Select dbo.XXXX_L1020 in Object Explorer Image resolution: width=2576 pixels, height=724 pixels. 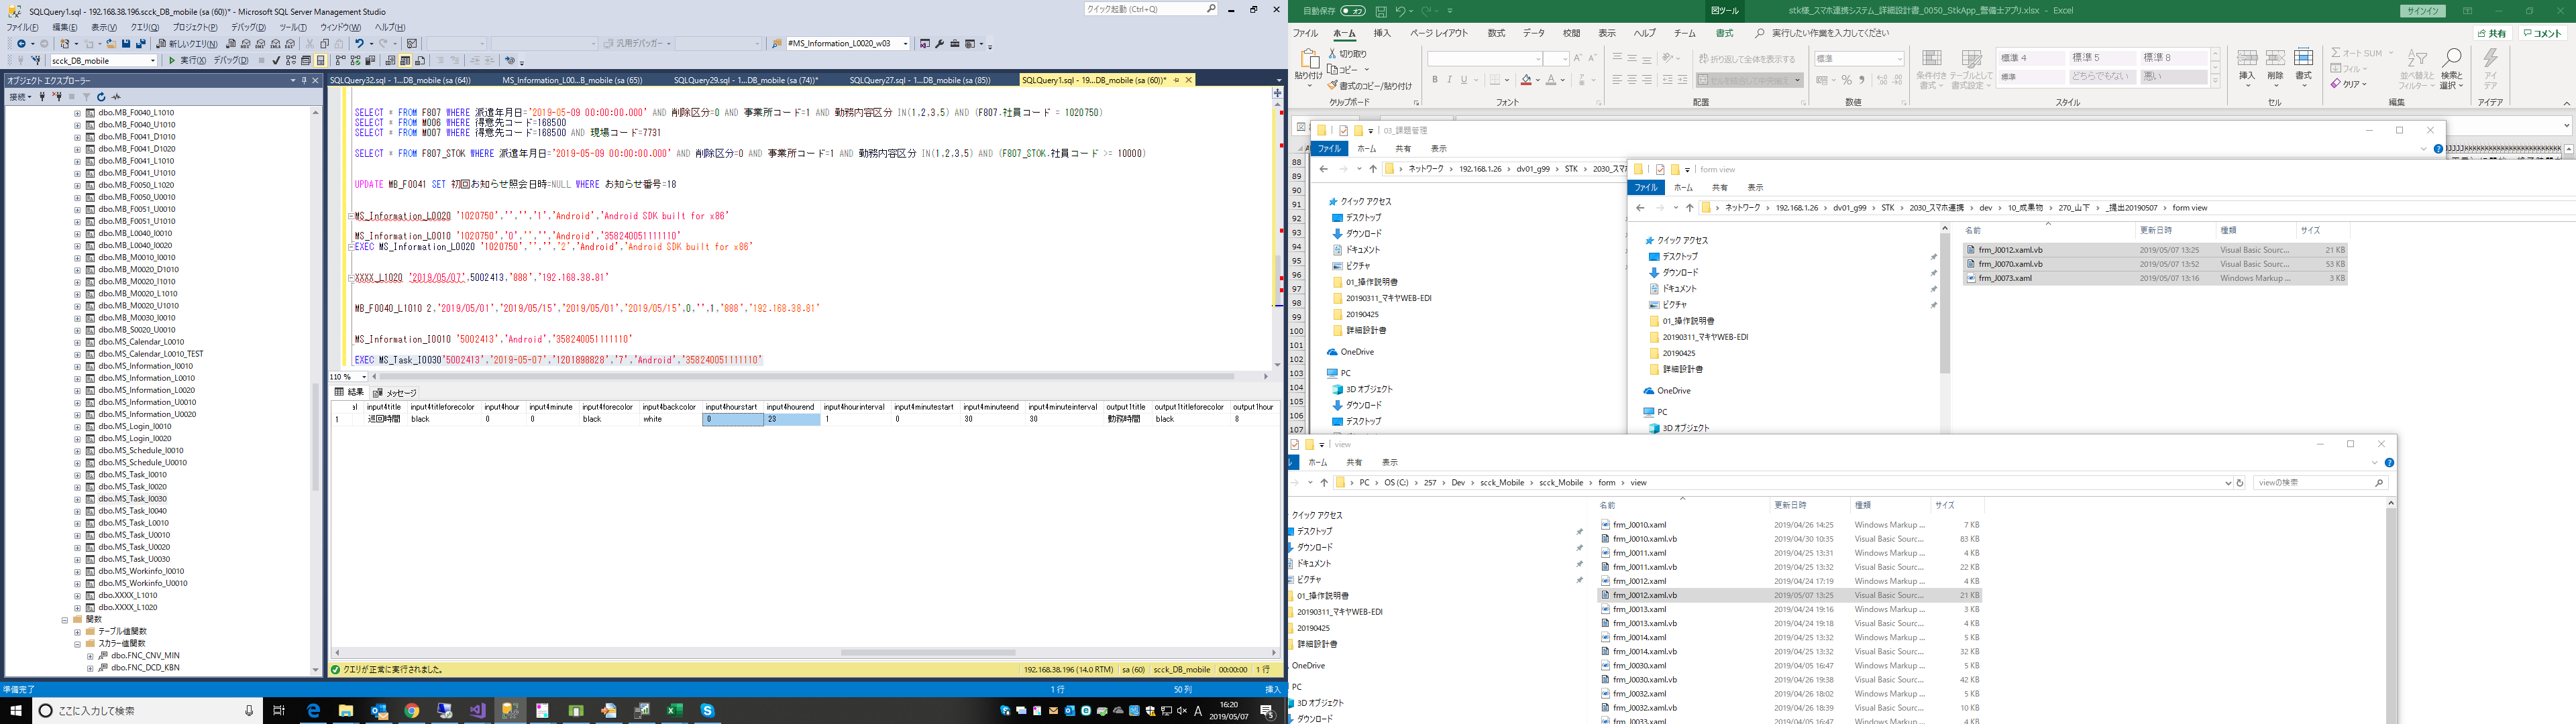pos(128,607)
